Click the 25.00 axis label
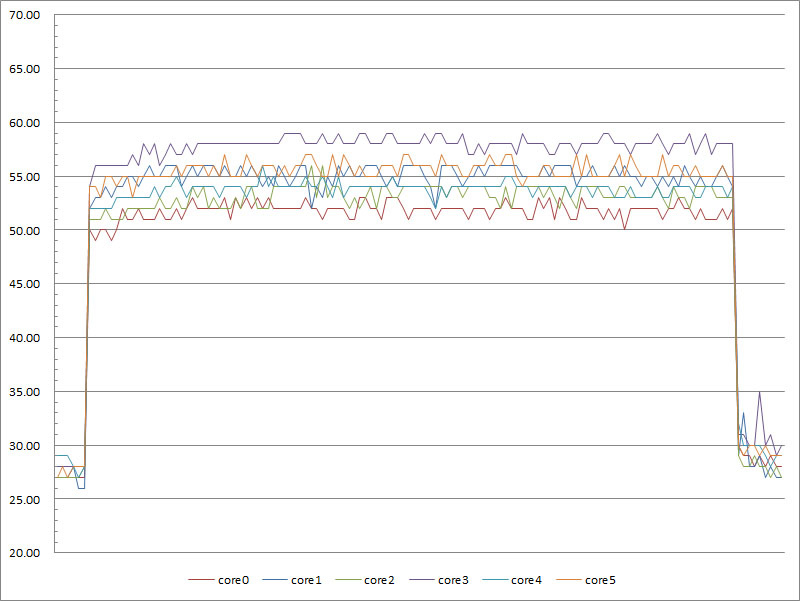The width and height of the screenshot is (800, 601). 24,499
